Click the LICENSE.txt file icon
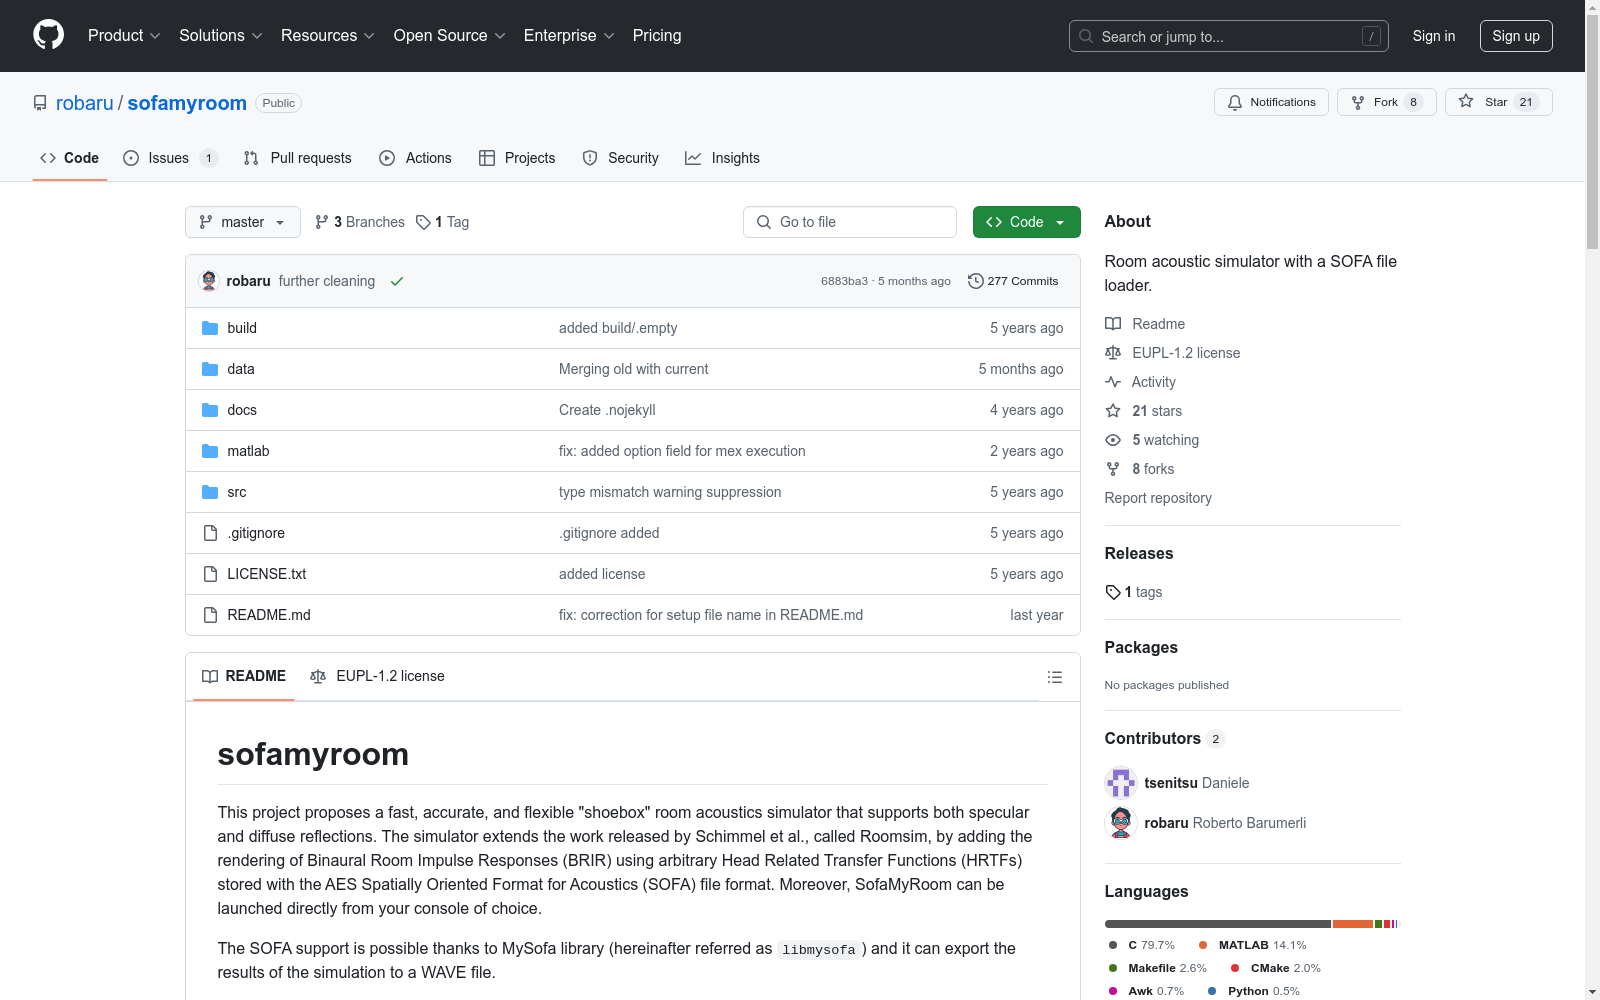This screenshot has width=1600, height=1000. (x=210, y=574)
